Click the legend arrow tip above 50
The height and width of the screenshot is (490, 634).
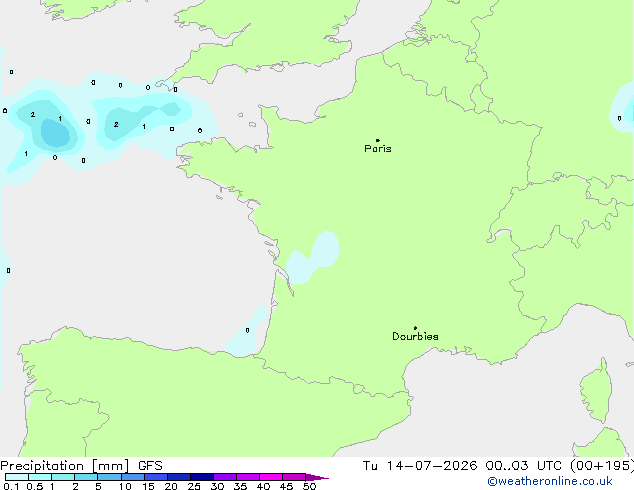(x=317, y=477)
